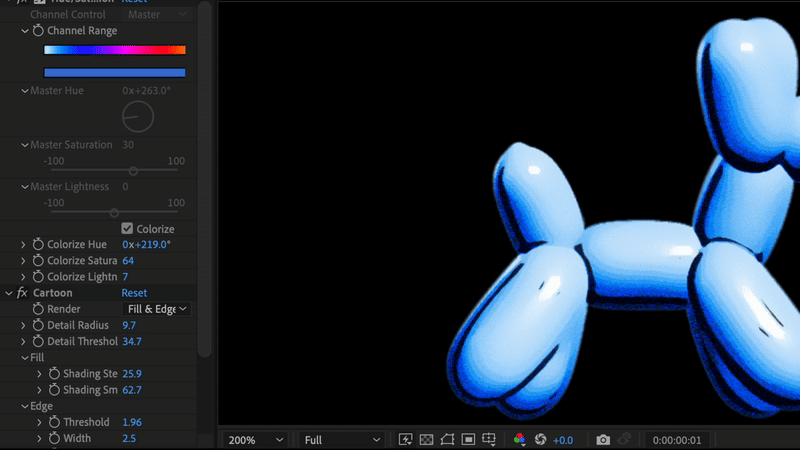Open the 200% magnification dropdown
The width and height of the screenshot is (800, 450).
(255, 440)
